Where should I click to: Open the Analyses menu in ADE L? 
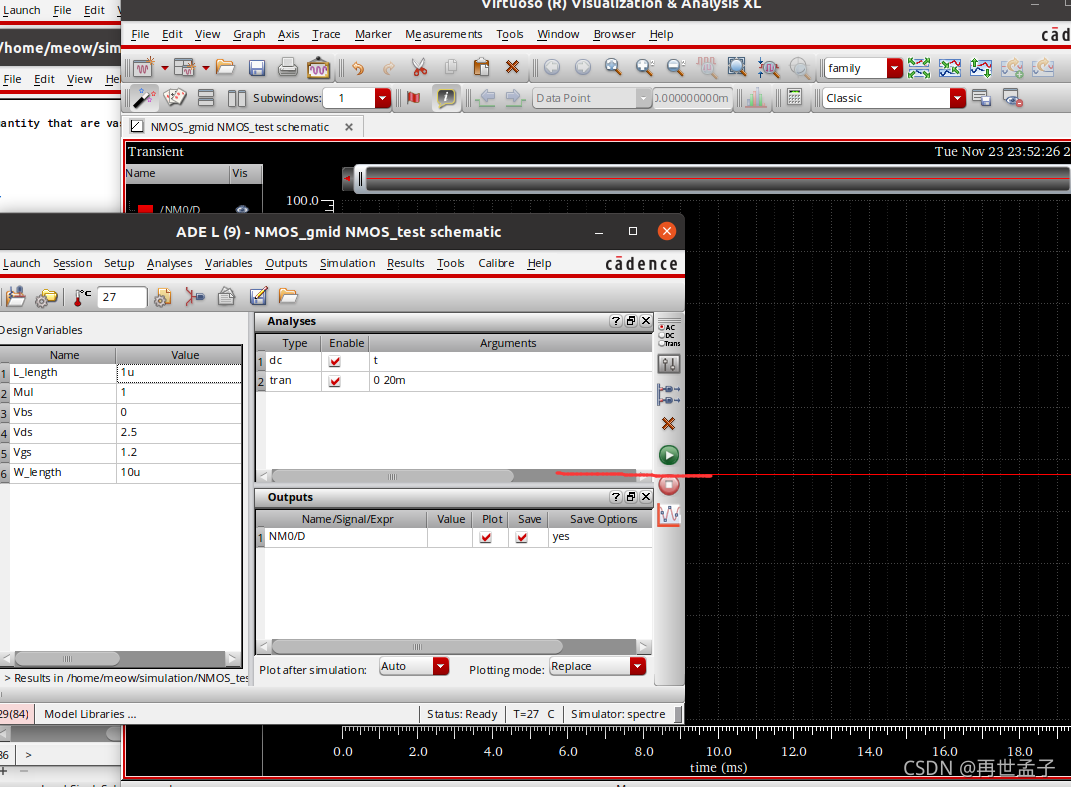coord(169,263)
